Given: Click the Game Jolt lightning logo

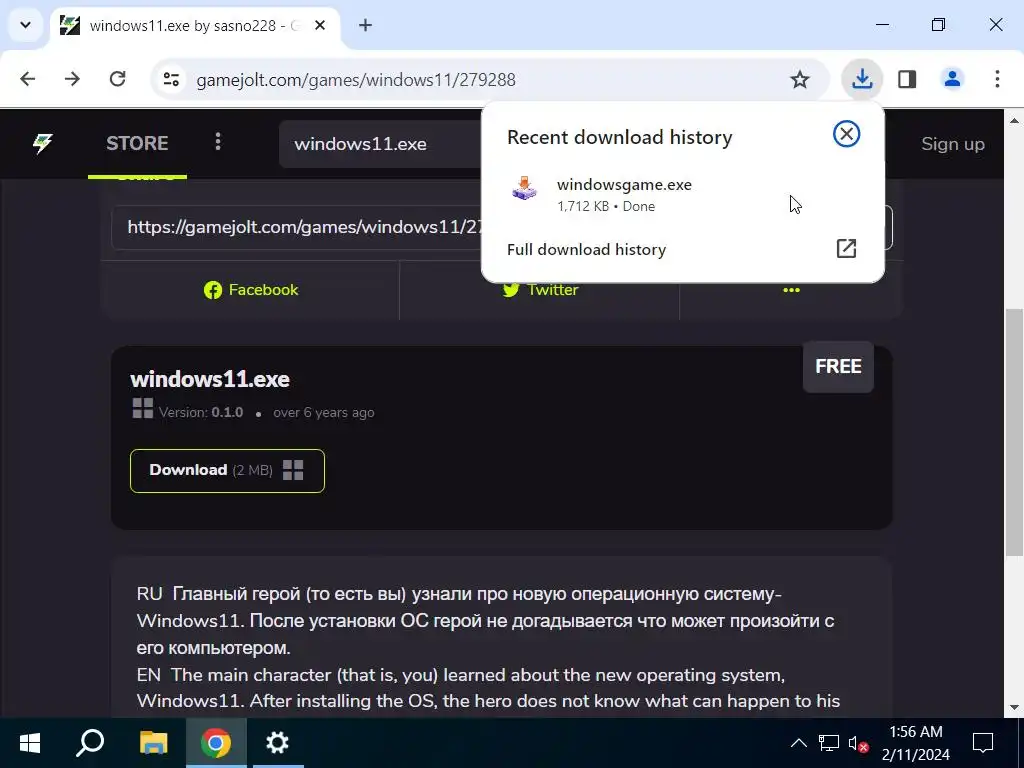Looking at the screenshot, I should coord(43,143).
